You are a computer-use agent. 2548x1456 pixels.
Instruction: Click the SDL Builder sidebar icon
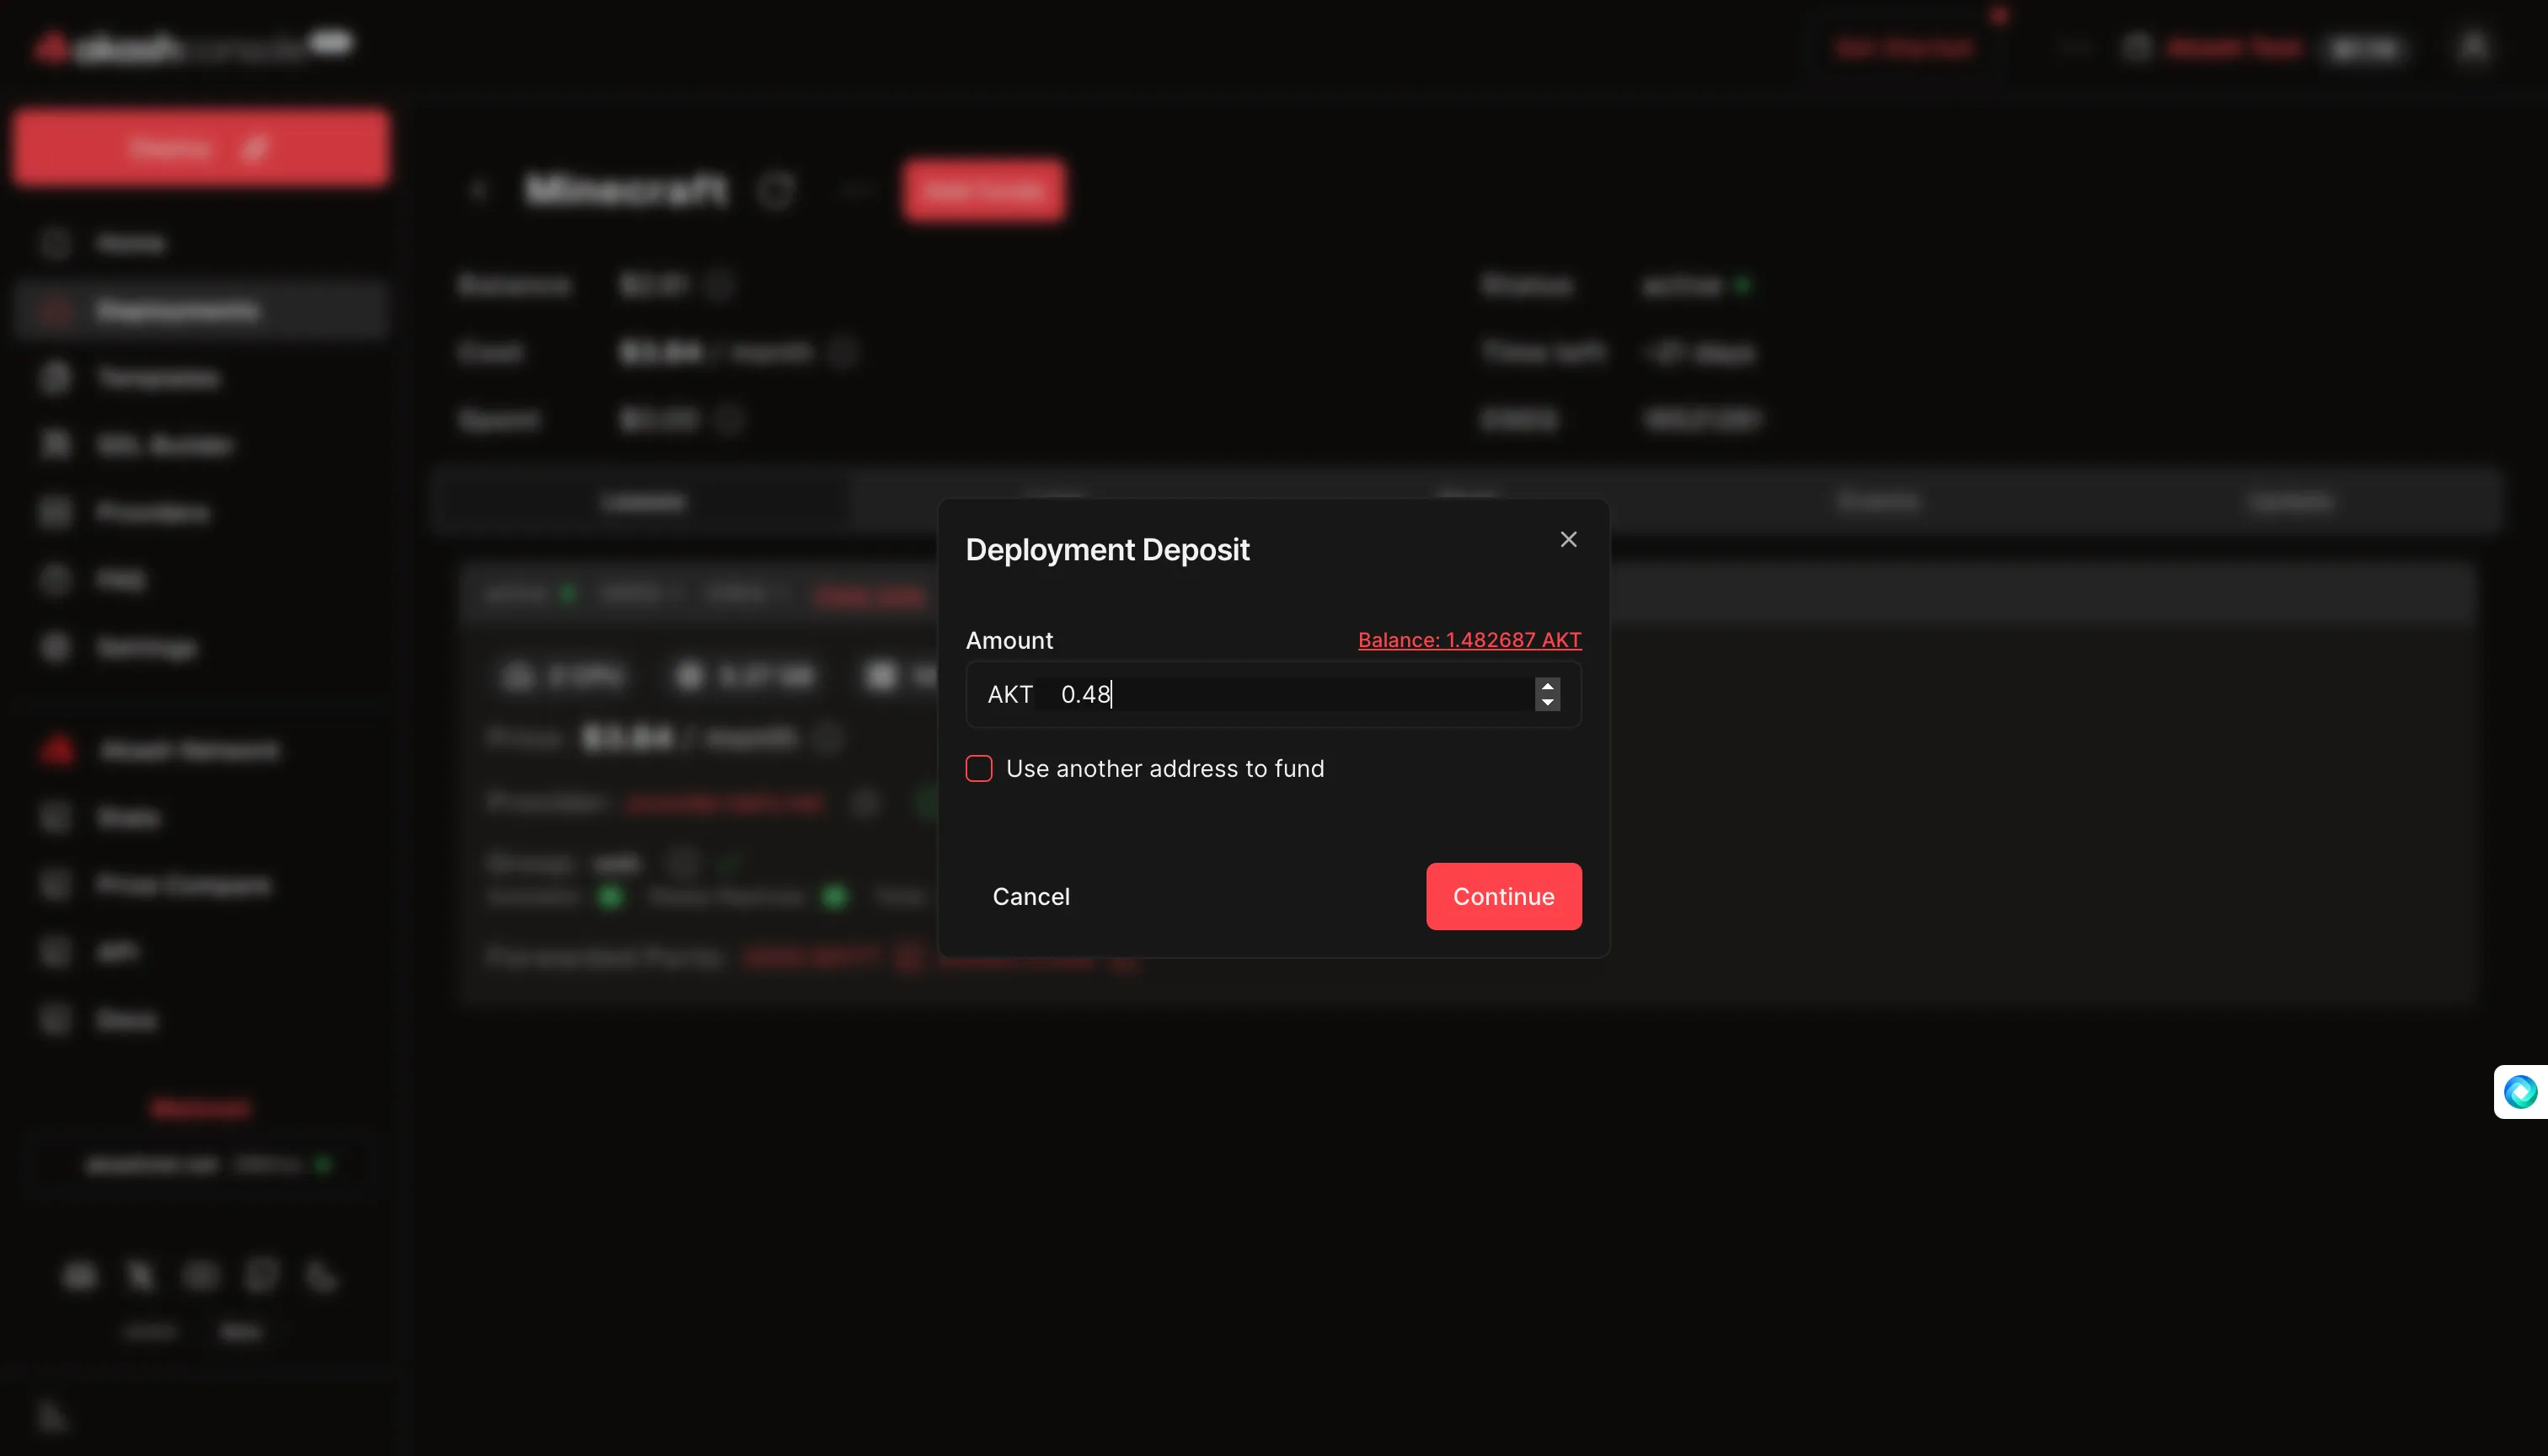(x=56, y=445)
